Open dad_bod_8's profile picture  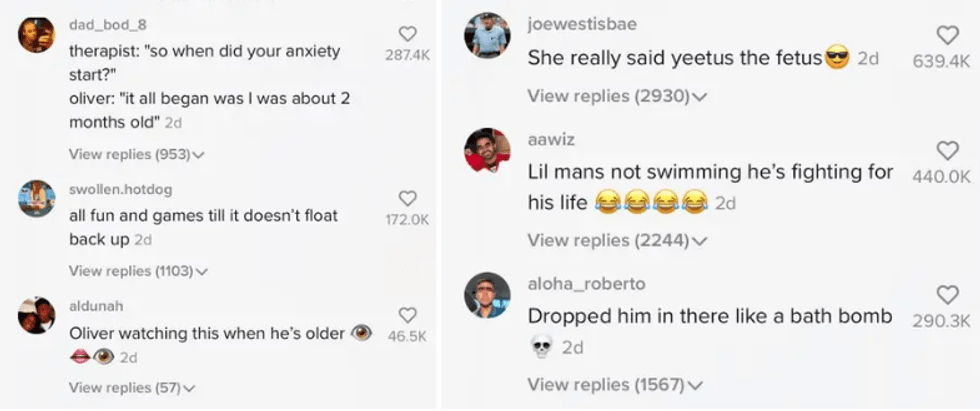pos(37,35)
